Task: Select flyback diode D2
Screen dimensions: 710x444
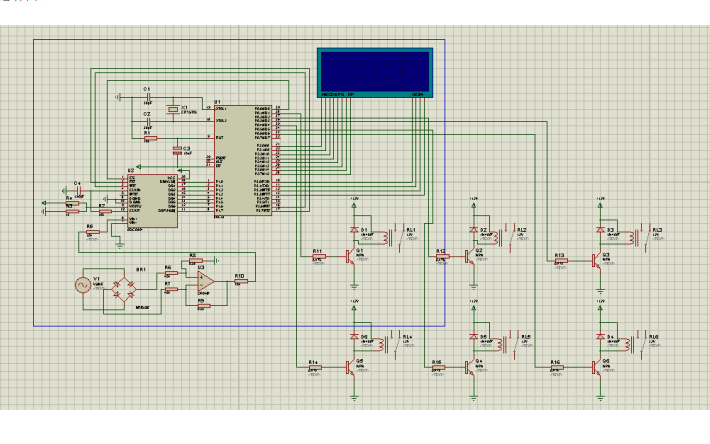Action: (473, 230)
